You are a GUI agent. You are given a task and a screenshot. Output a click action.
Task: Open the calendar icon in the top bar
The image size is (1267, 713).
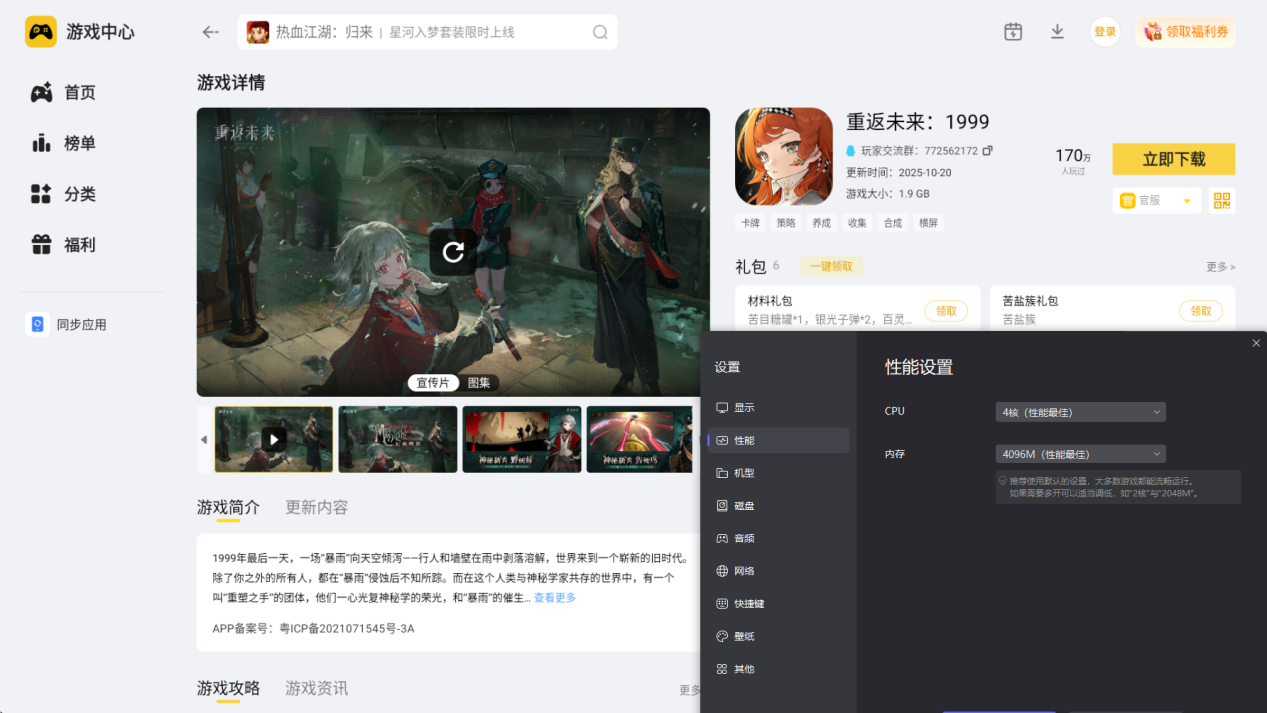click(x=1012, y=31)
